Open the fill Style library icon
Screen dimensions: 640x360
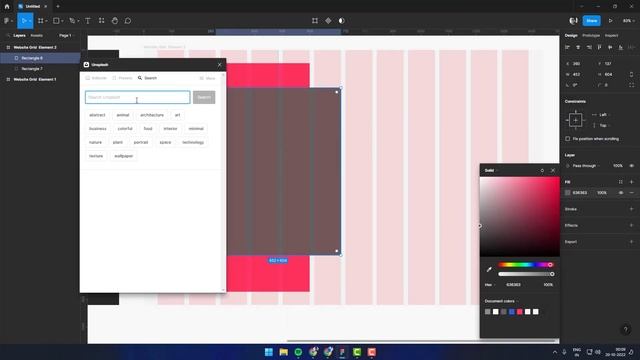coord(620,182)
